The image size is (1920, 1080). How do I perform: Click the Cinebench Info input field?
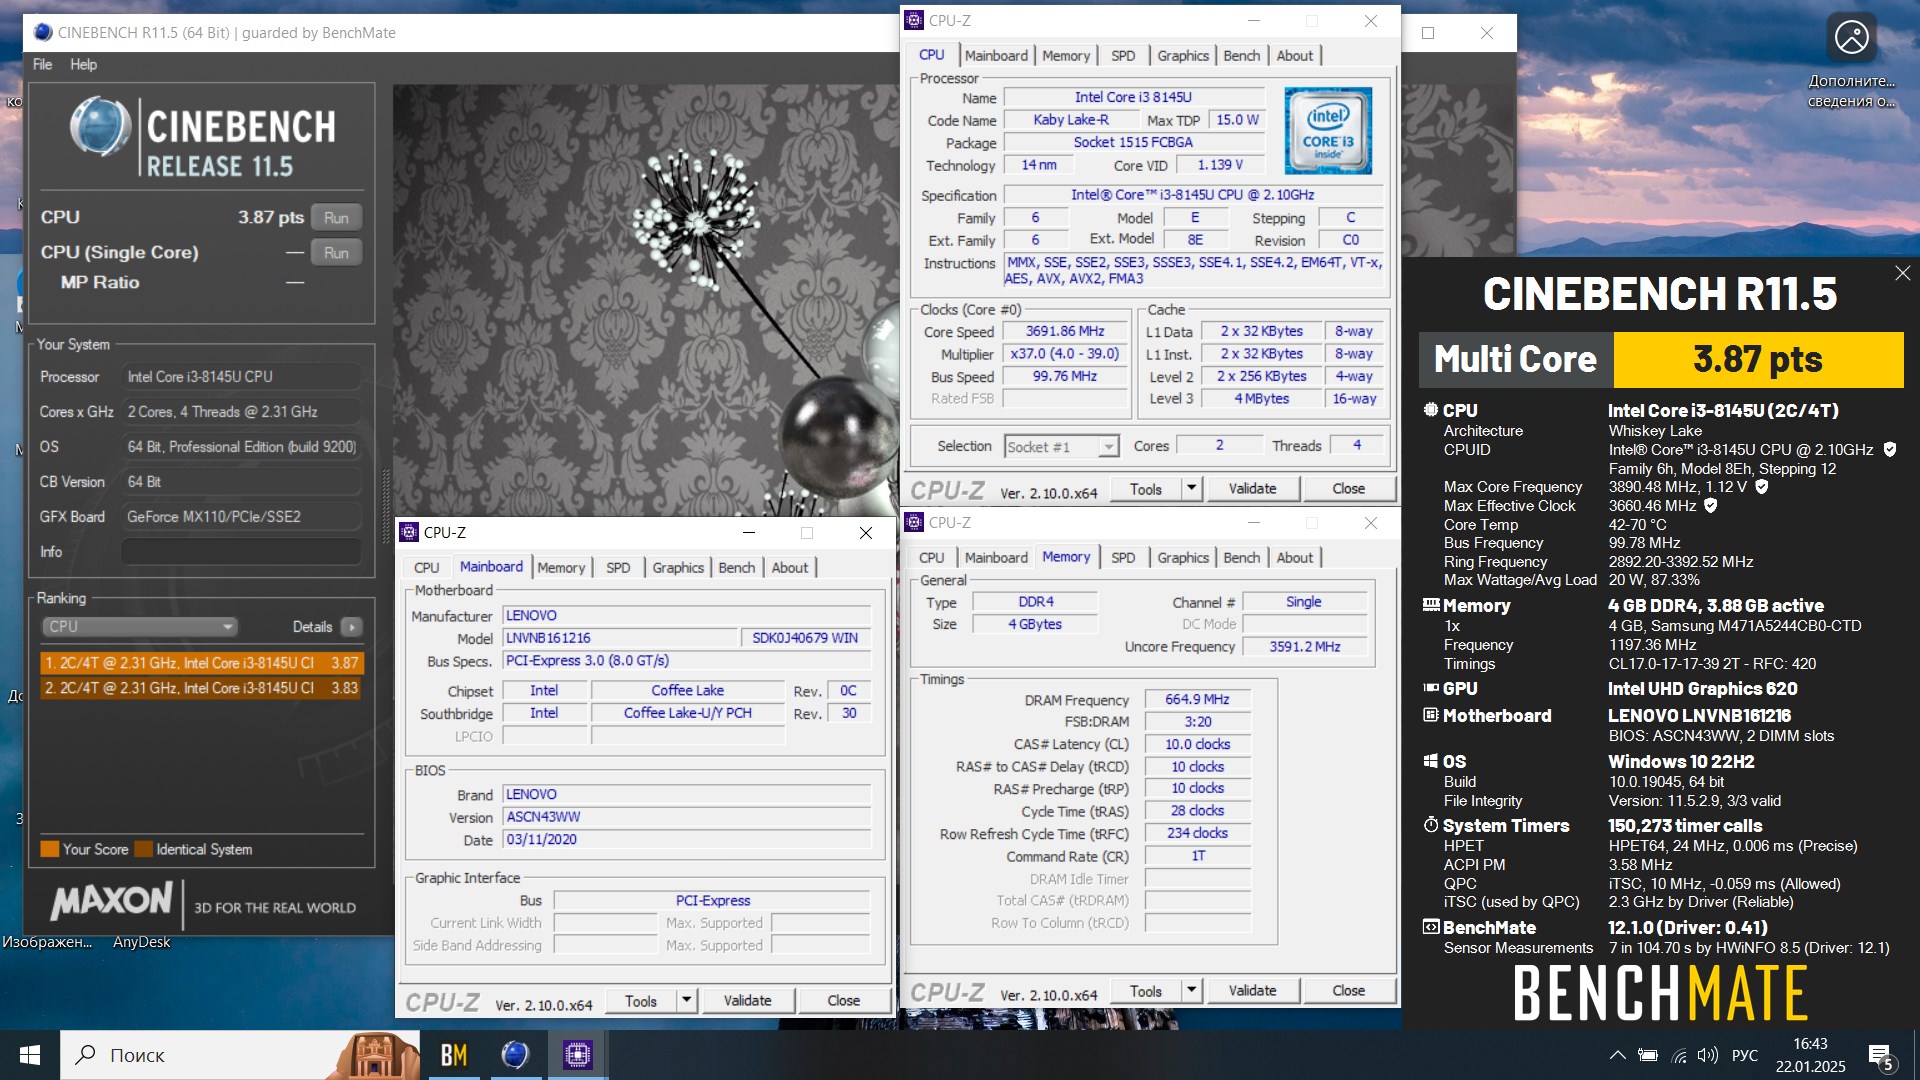click(x=241, y=551)
